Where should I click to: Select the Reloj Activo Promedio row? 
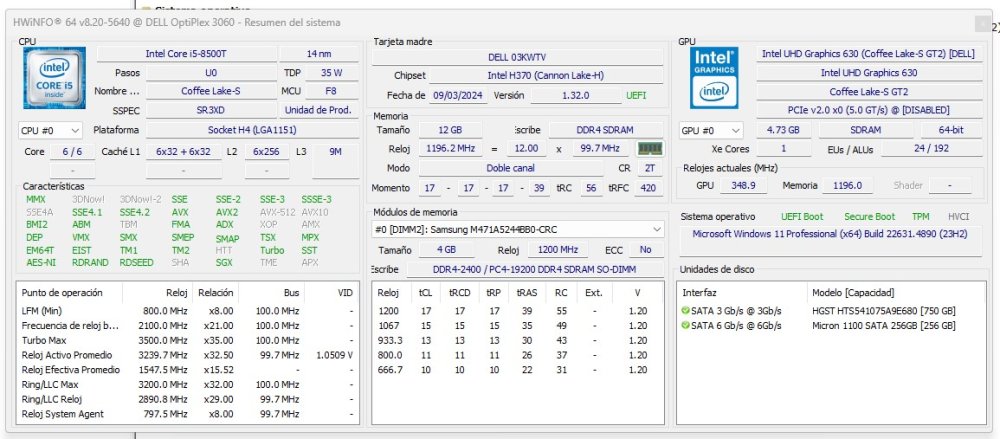(188, 355)
